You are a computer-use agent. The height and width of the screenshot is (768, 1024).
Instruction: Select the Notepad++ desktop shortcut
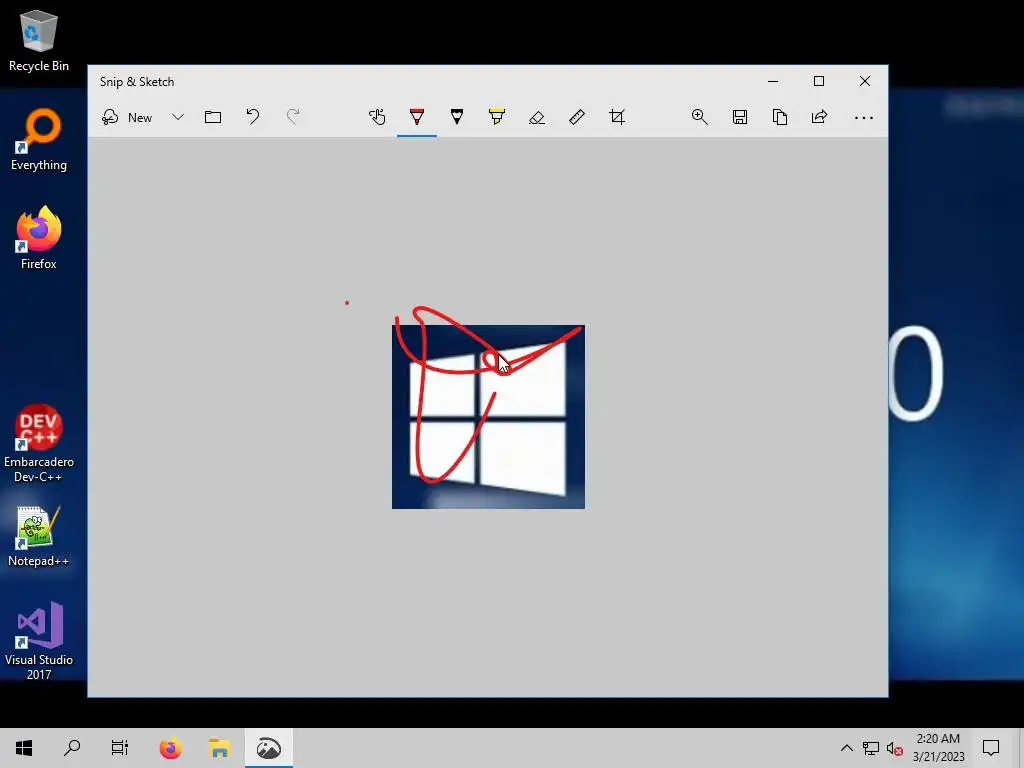[x=39, y=536]
